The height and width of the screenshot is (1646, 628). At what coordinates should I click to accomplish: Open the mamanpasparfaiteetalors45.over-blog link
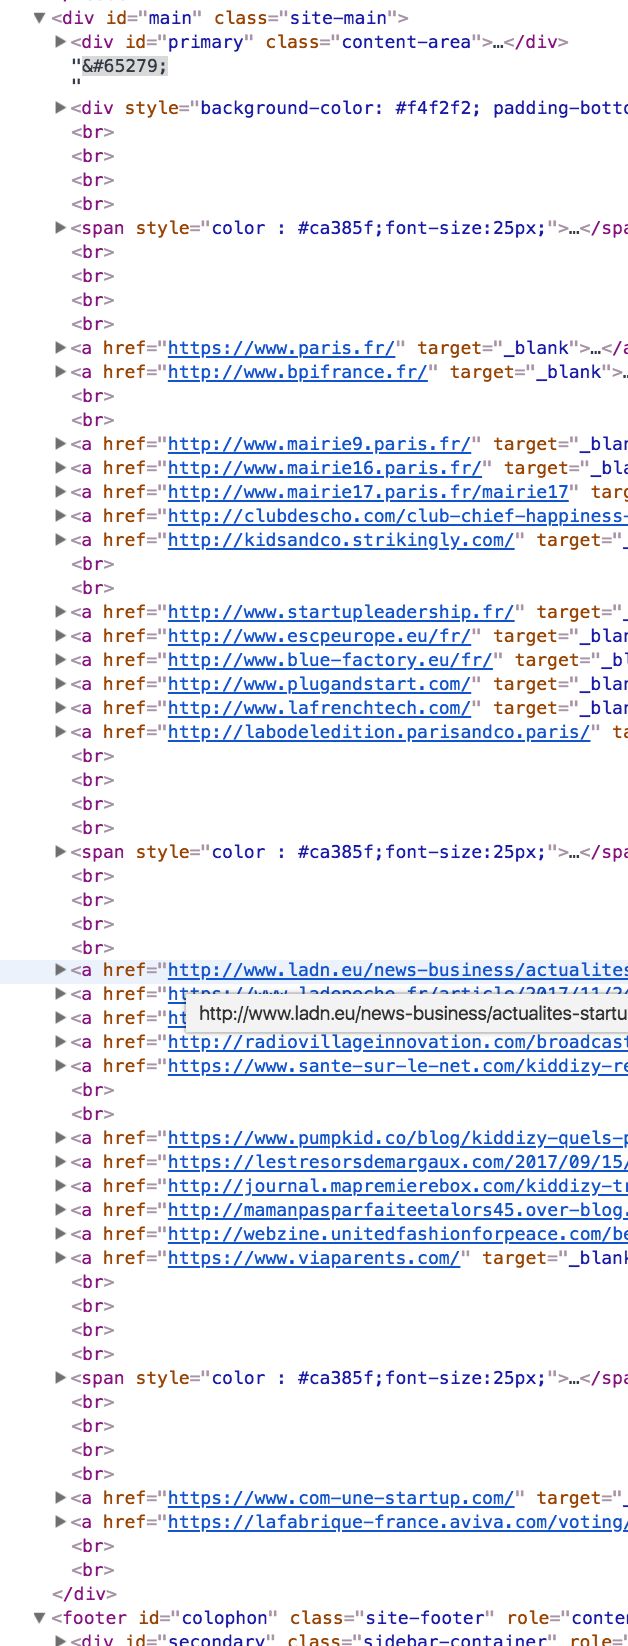coord(398,1210)
